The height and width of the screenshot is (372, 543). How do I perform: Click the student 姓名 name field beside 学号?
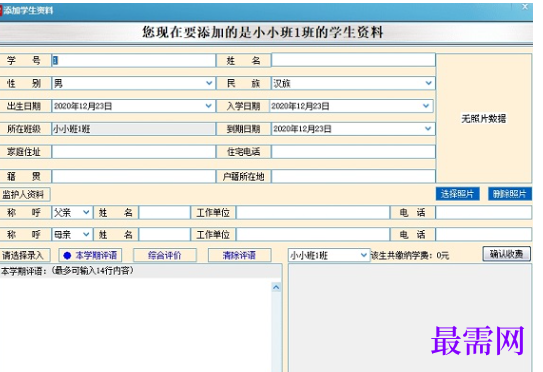coord(353,60)
